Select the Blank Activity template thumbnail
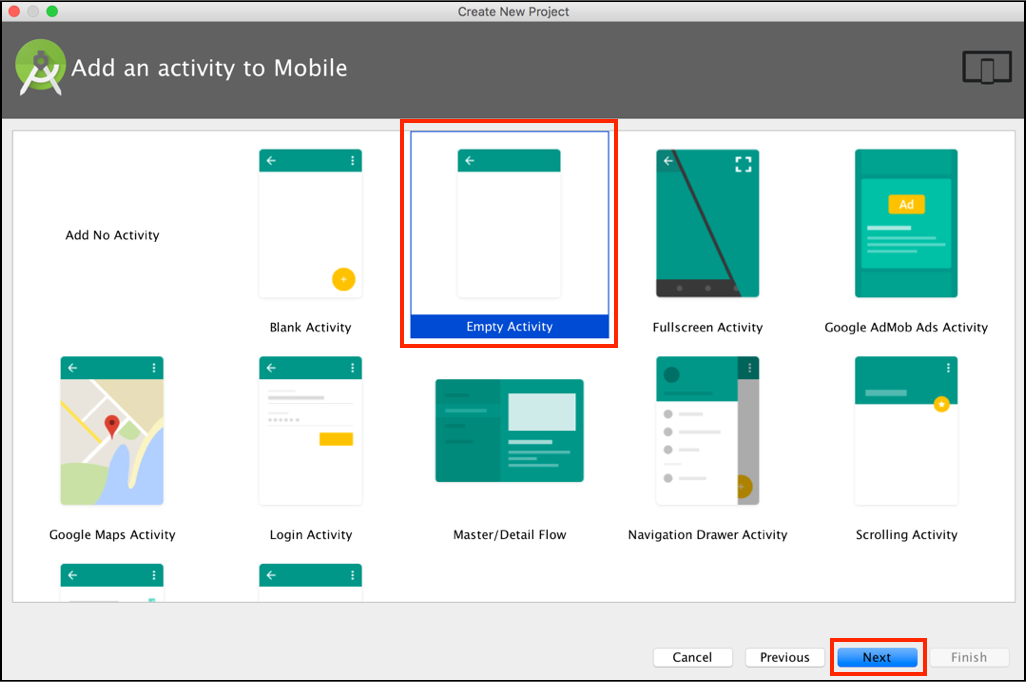The width and height of the screenshot is (1026, 682). 310,224
